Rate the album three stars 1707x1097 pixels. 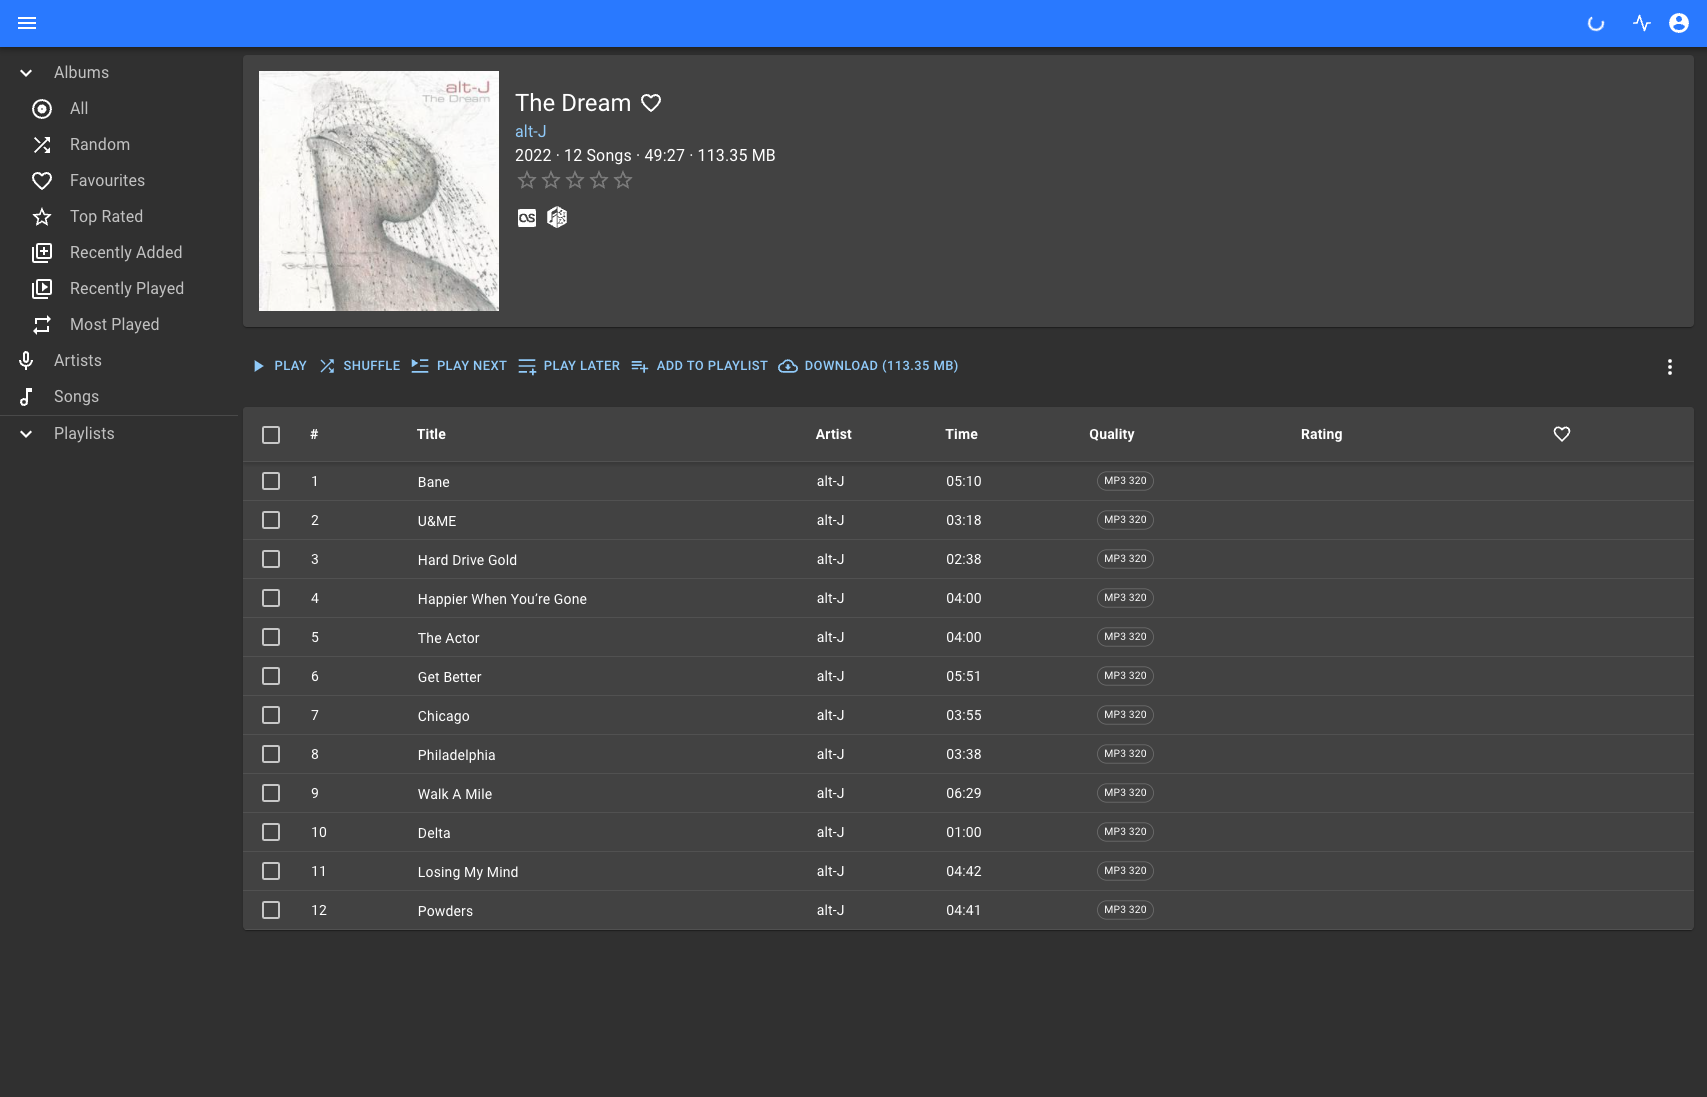coord(575,180)
